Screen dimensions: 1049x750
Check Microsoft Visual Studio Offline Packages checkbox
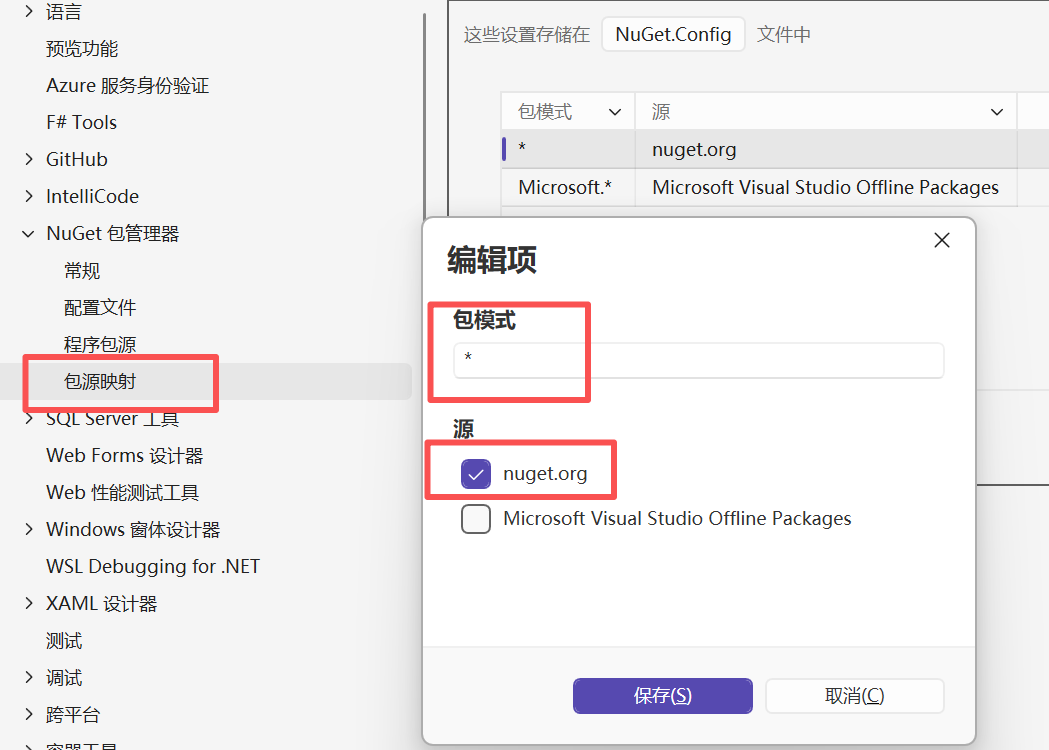(476, 519)
